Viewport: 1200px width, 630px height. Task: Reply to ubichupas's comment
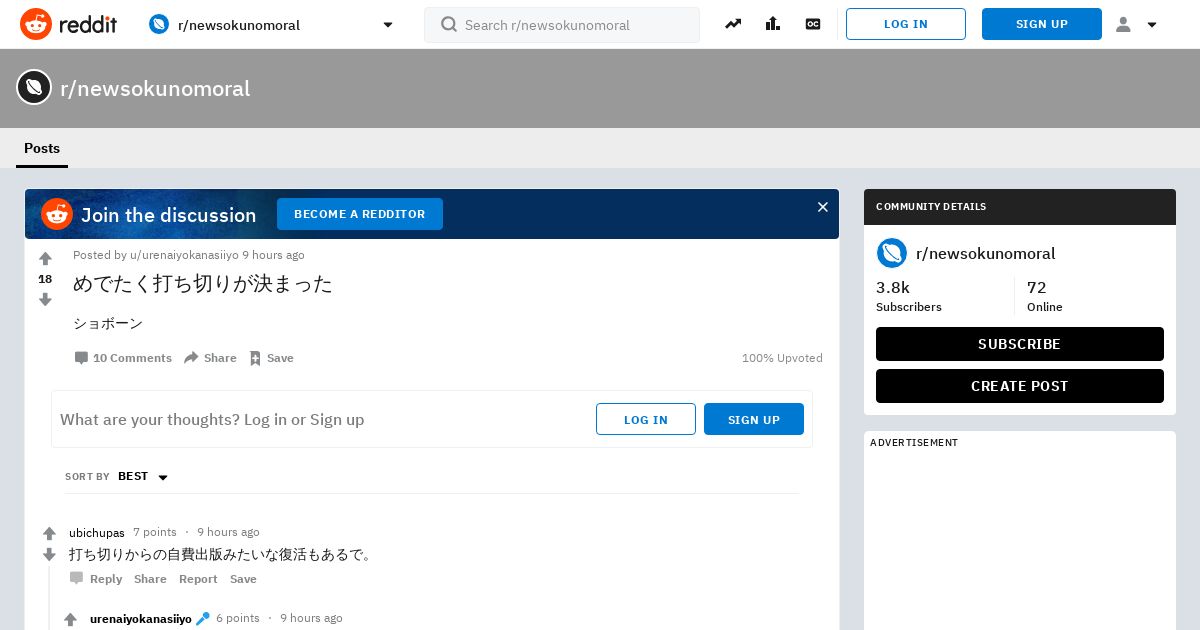point(96,579)
